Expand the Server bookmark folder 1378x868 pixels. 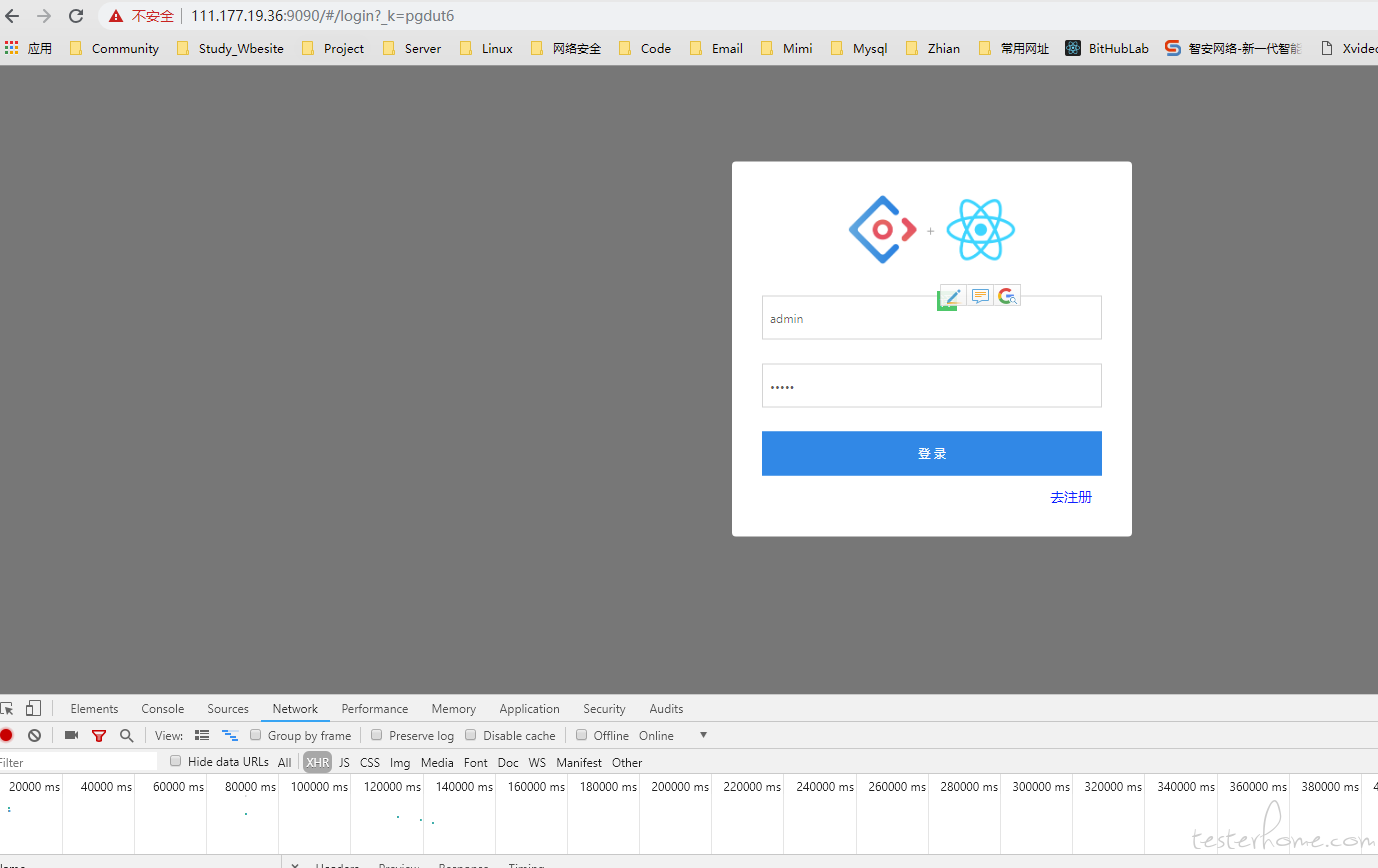412,48
